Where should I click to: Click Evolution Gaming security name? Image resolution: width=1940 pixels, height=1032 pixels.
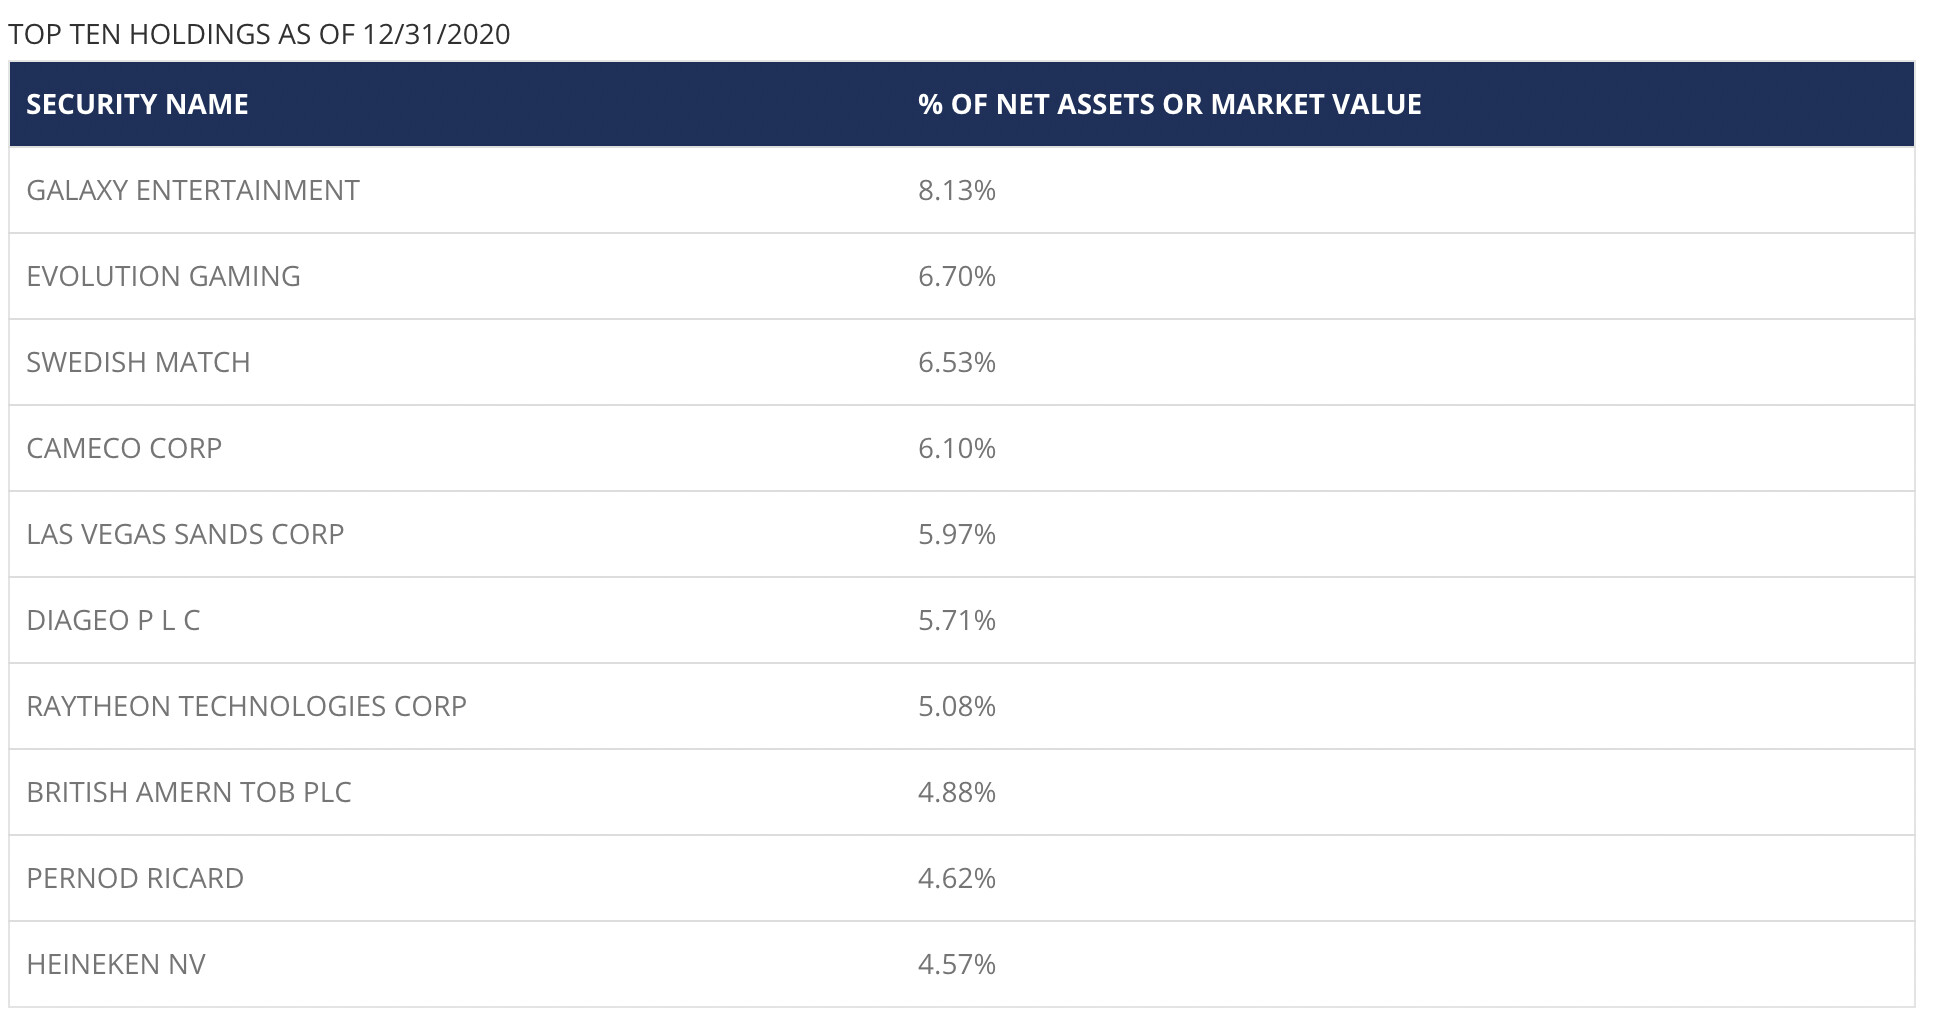click(163, 277)
